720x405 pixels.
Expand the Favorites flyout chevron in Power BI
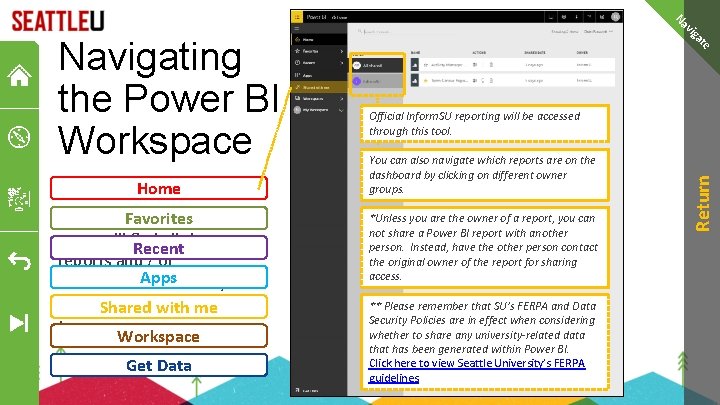point(342,51)
